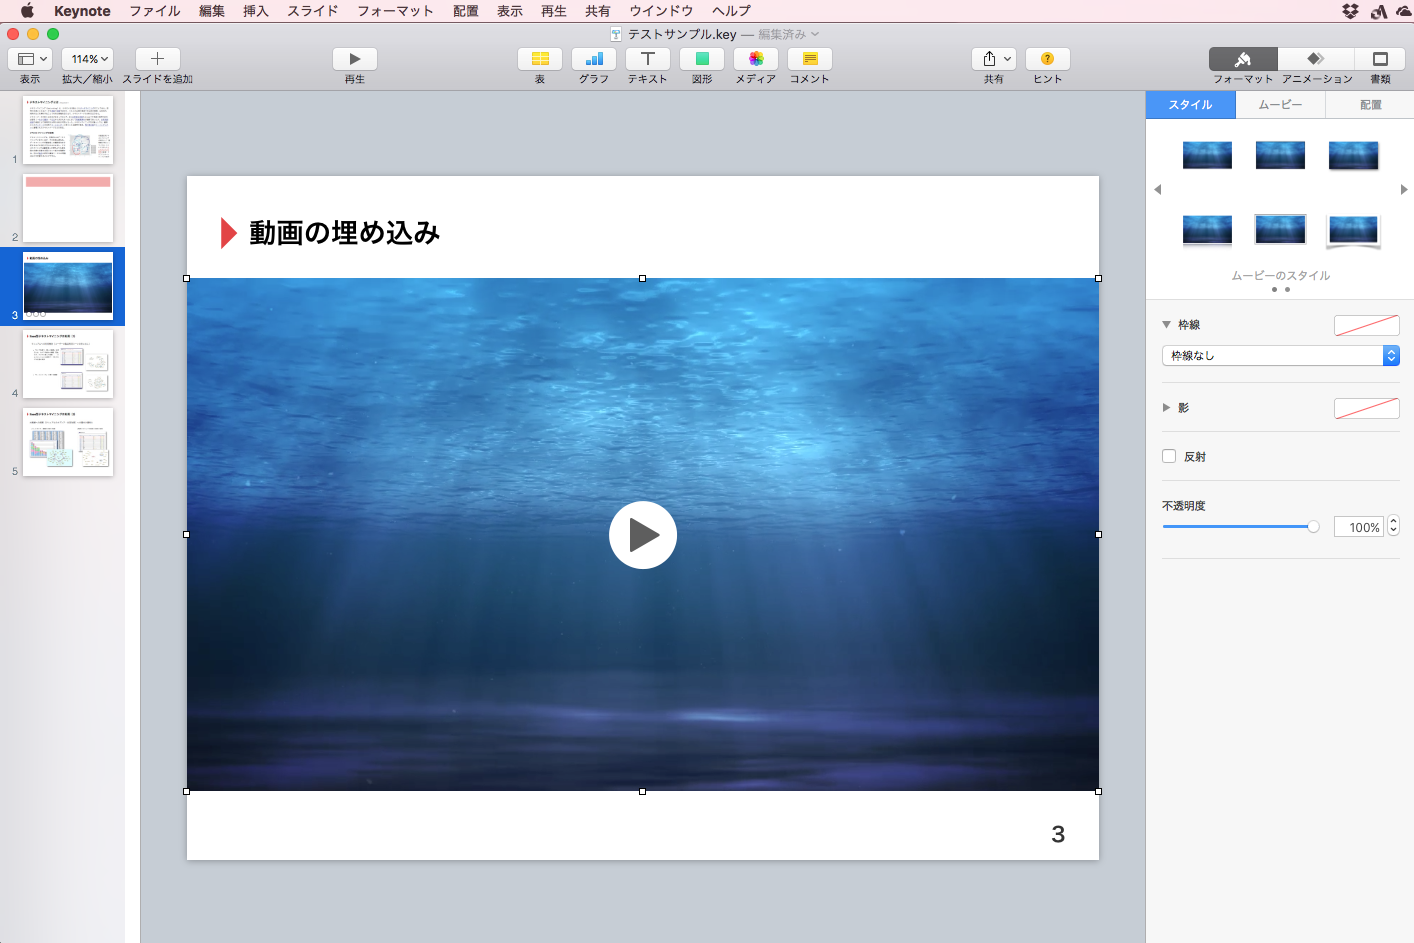Insert a table using 表 icon
This screenshot has height=943, width=1414.
point(540,59)
